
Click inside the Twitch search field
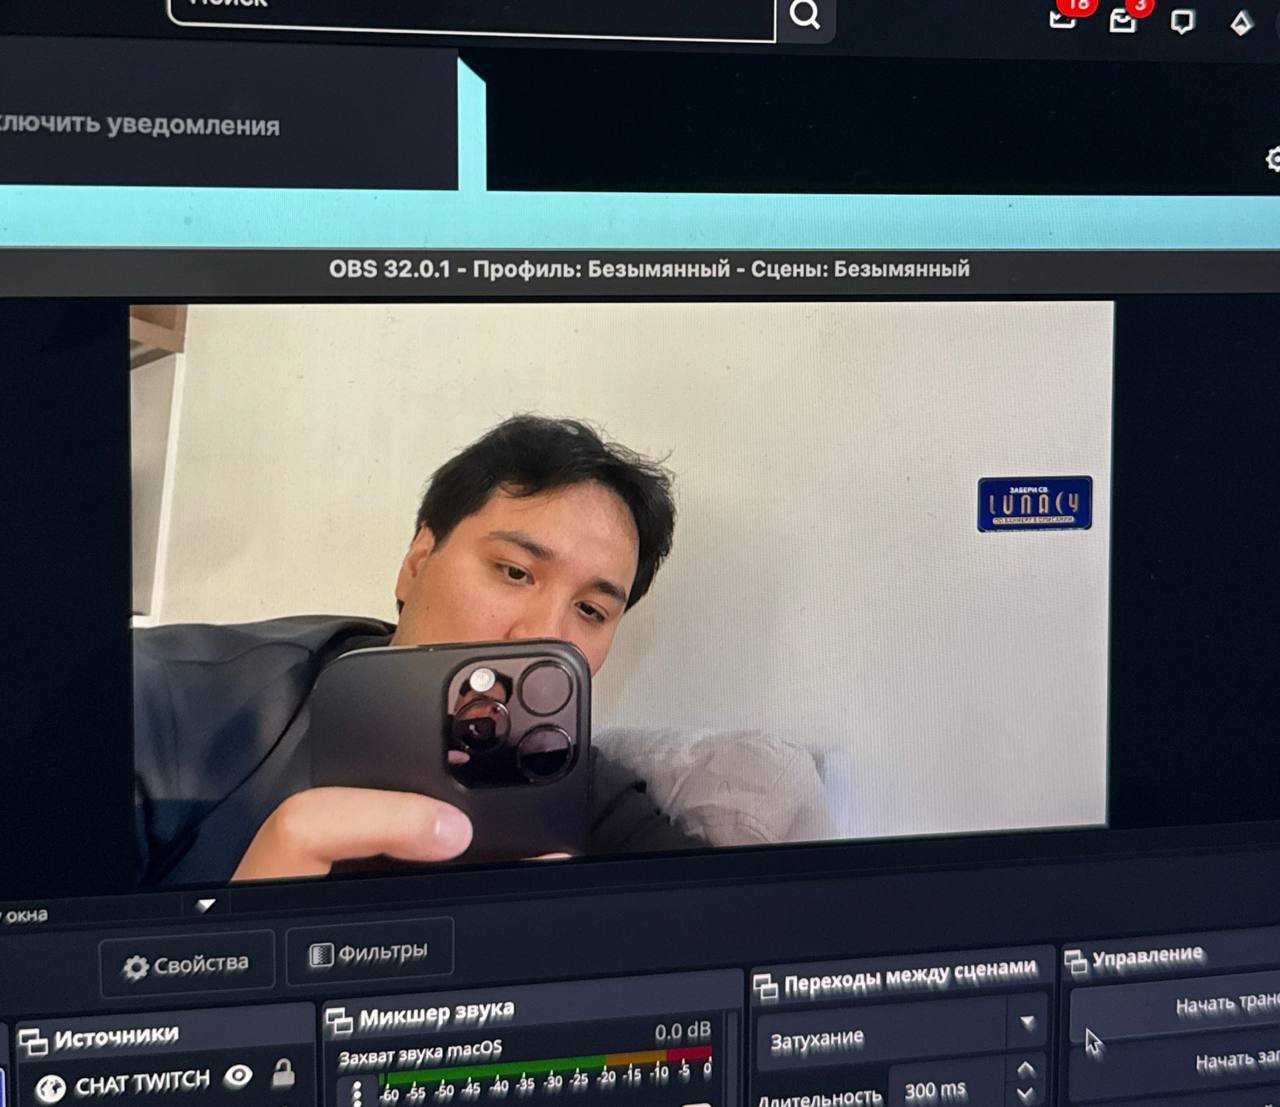[x=470, y=10]
